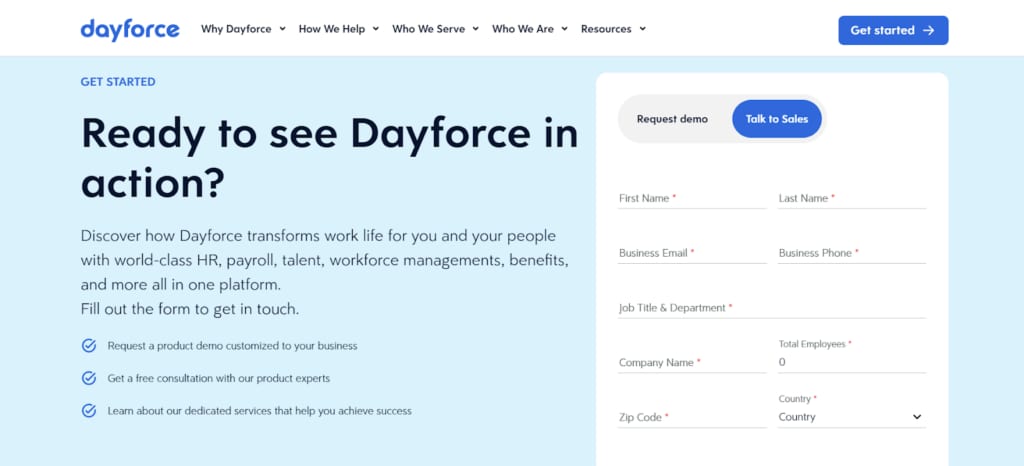Click the checkmark icon beside free consultation text
Image resolution: width=1024 pixels, height=466 pixels.
click(89, 379)
